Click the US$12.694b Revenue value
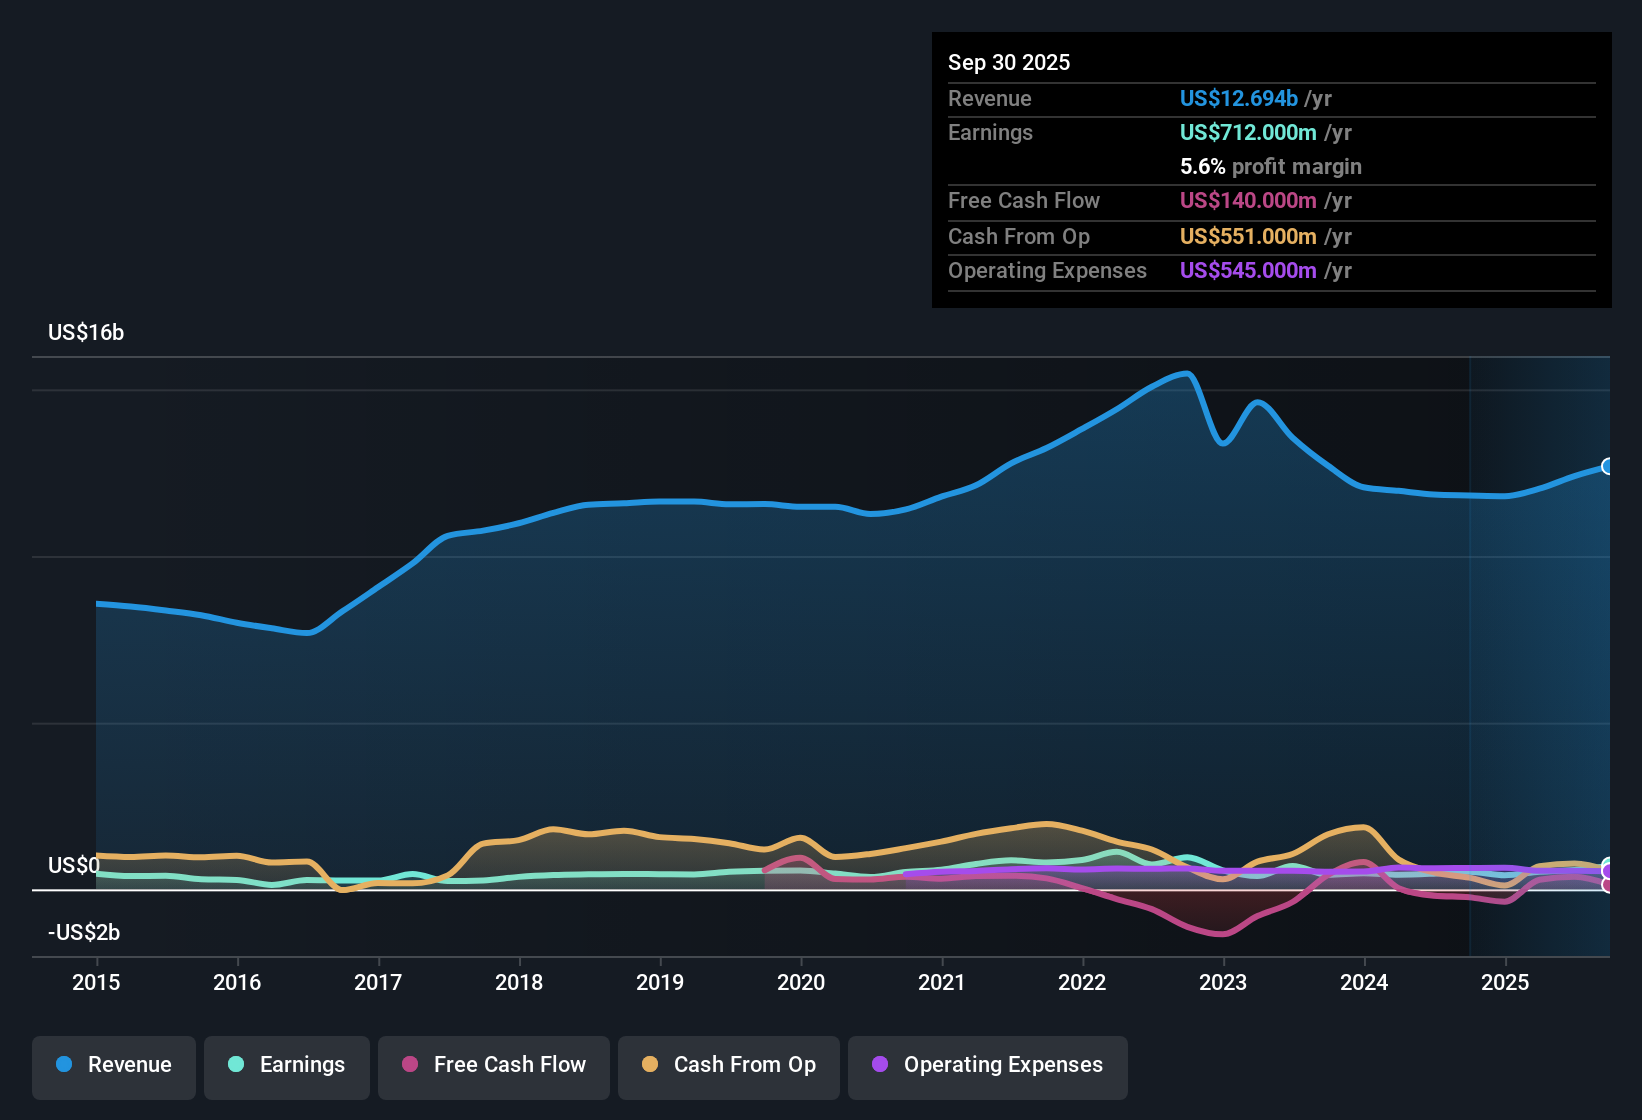Screen dimensions: 1642x1120 pos(1237,98)
